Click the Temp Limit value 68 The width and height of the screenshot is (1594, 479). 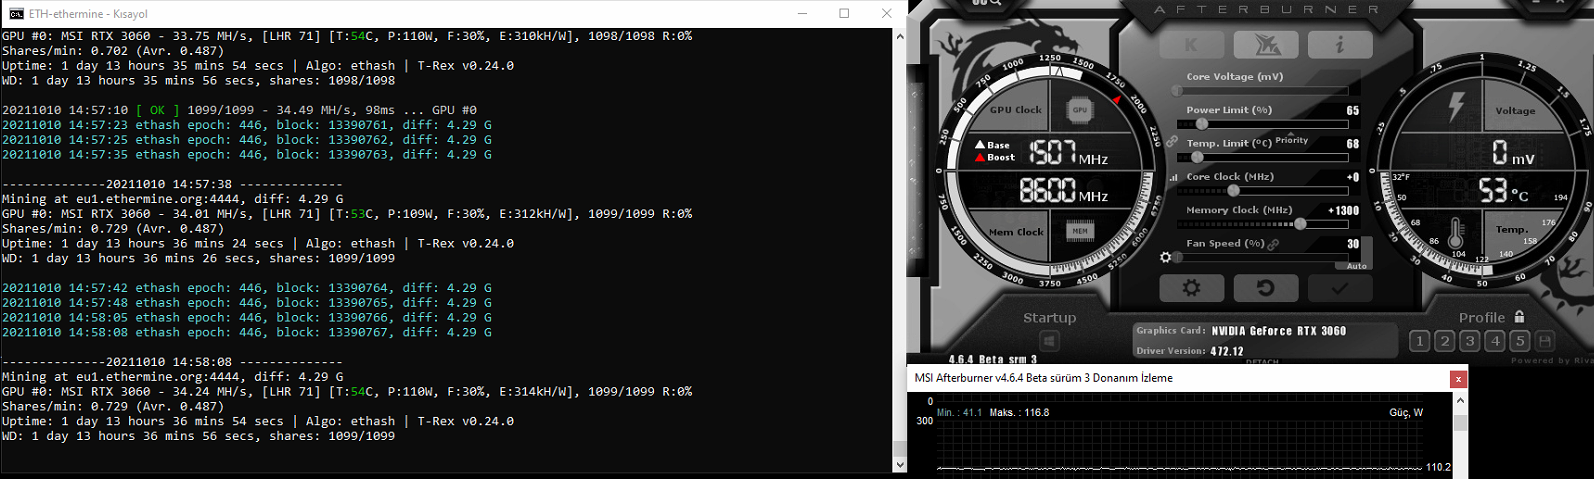[1352, 144]
